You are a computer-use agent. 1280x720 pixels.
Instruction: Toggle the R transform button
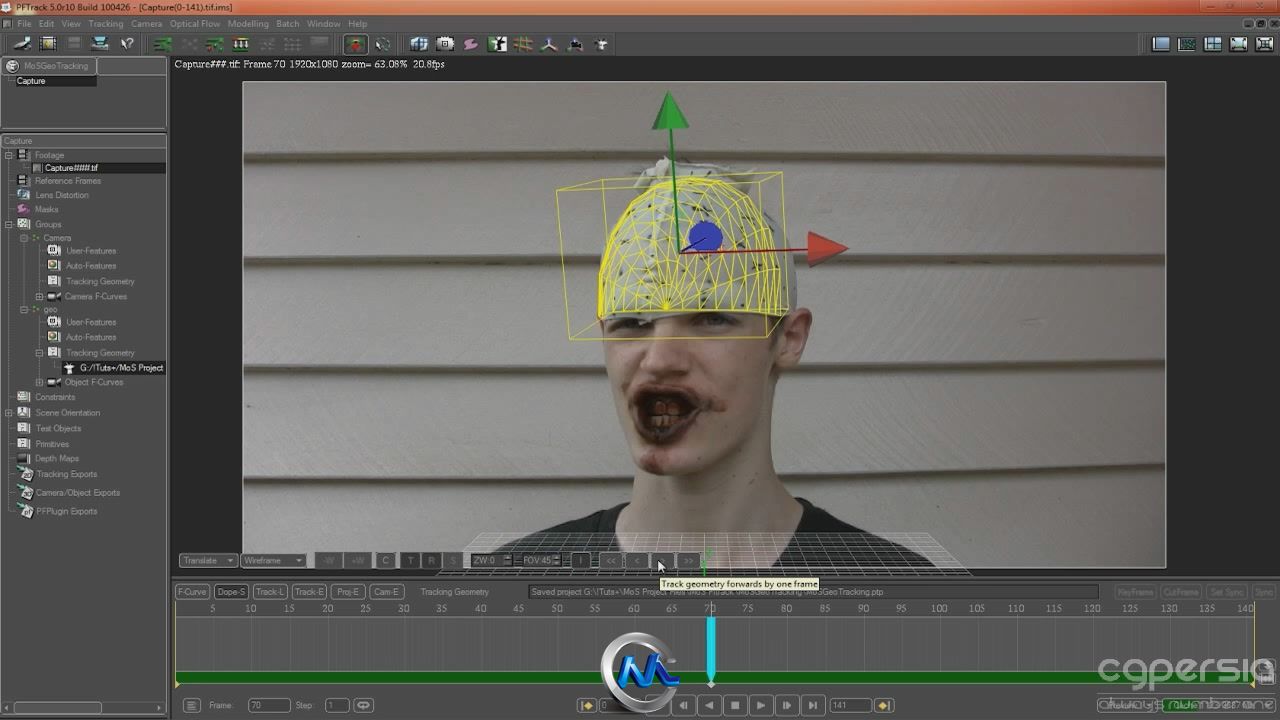coord(431,561)
